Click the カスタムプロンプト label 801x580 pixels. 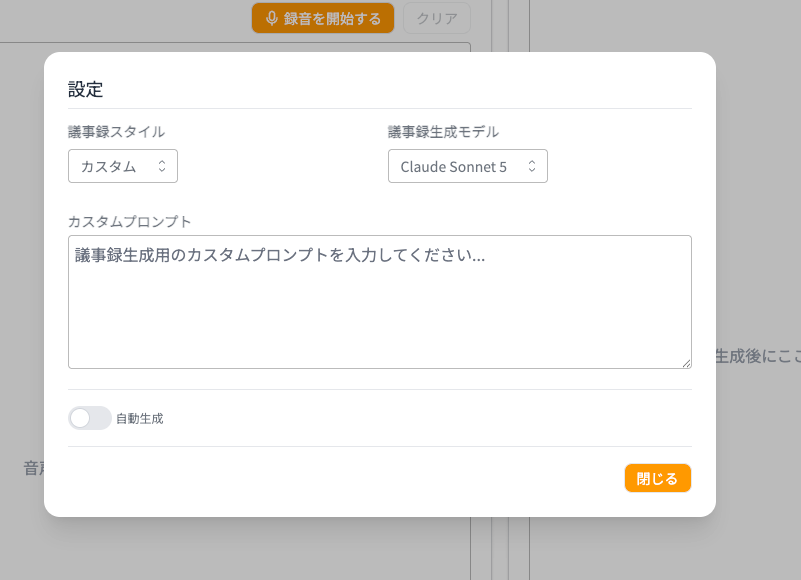click(129, 221)
